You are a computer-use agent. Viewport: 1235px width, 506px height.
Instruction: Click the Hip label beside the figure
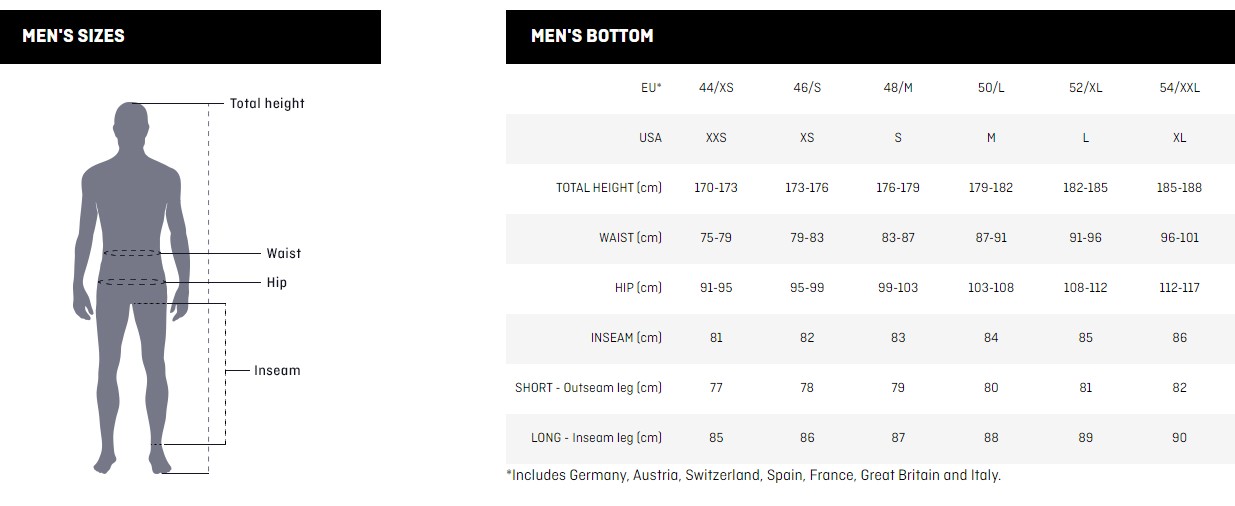[x=277, y=283]
